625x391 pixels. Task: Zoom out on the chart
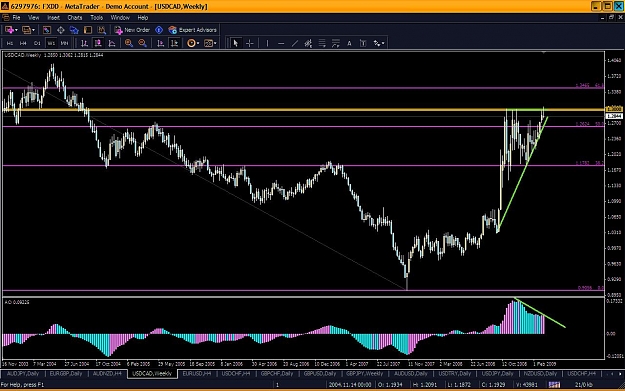coord(142,43)
